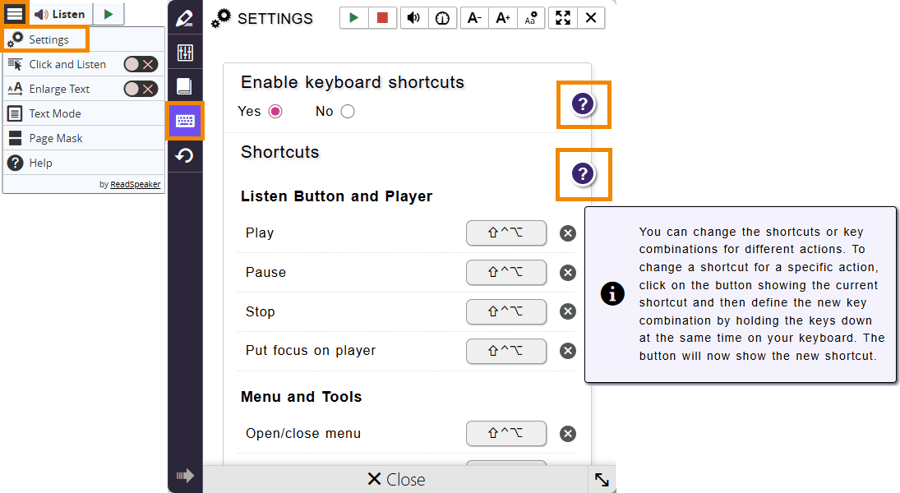Screen dimensions: 900x493
Task: Toggle the Enlarge Text switch
Action: pos(140,89)
